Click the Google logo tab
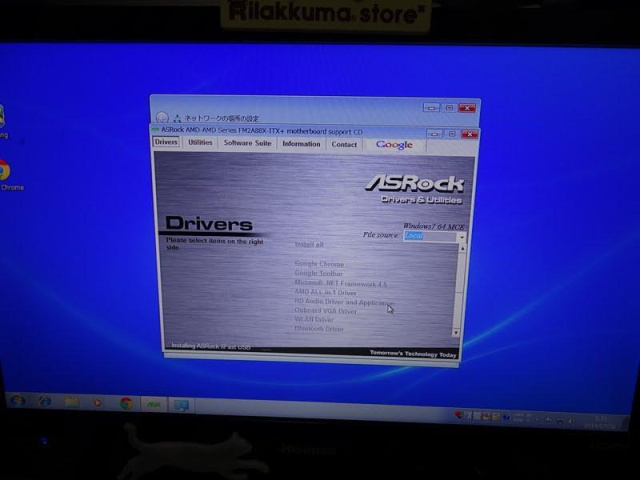The width and height of the screenshot is (640, 480). pos(394,145)
